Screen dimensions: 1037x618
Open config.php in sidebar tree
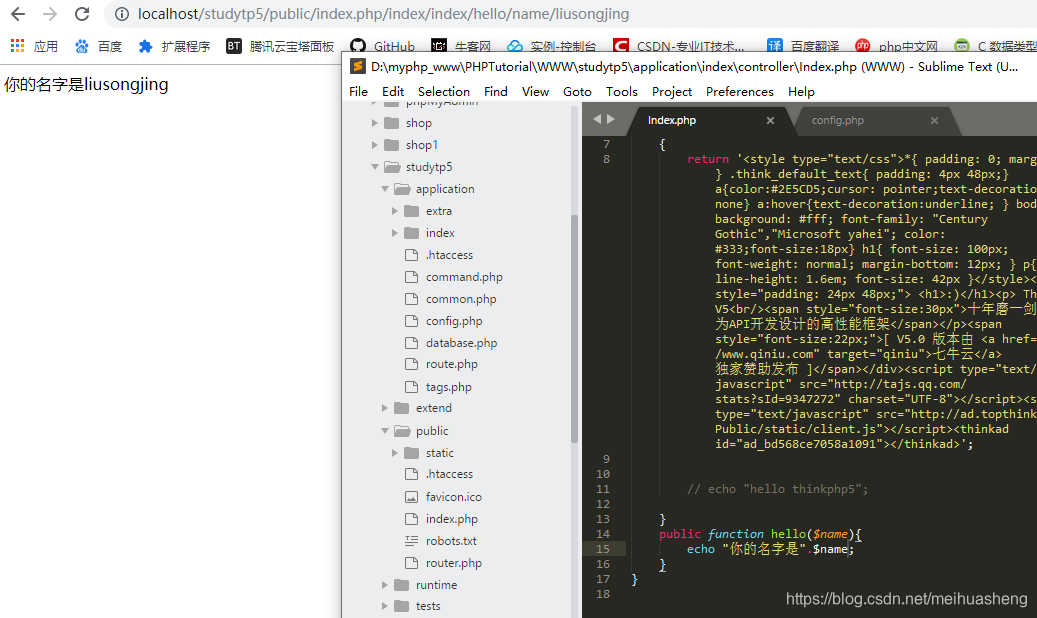point(454,321)
